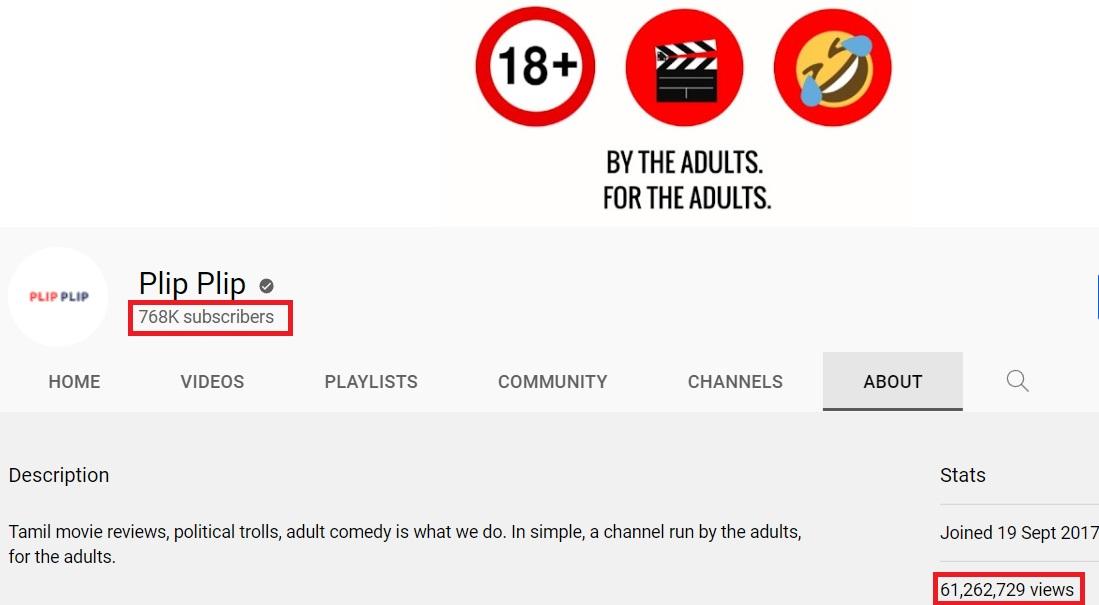Click the Plip Plip channel name
Screen dimensions: 1099x605
click(192, 284)
